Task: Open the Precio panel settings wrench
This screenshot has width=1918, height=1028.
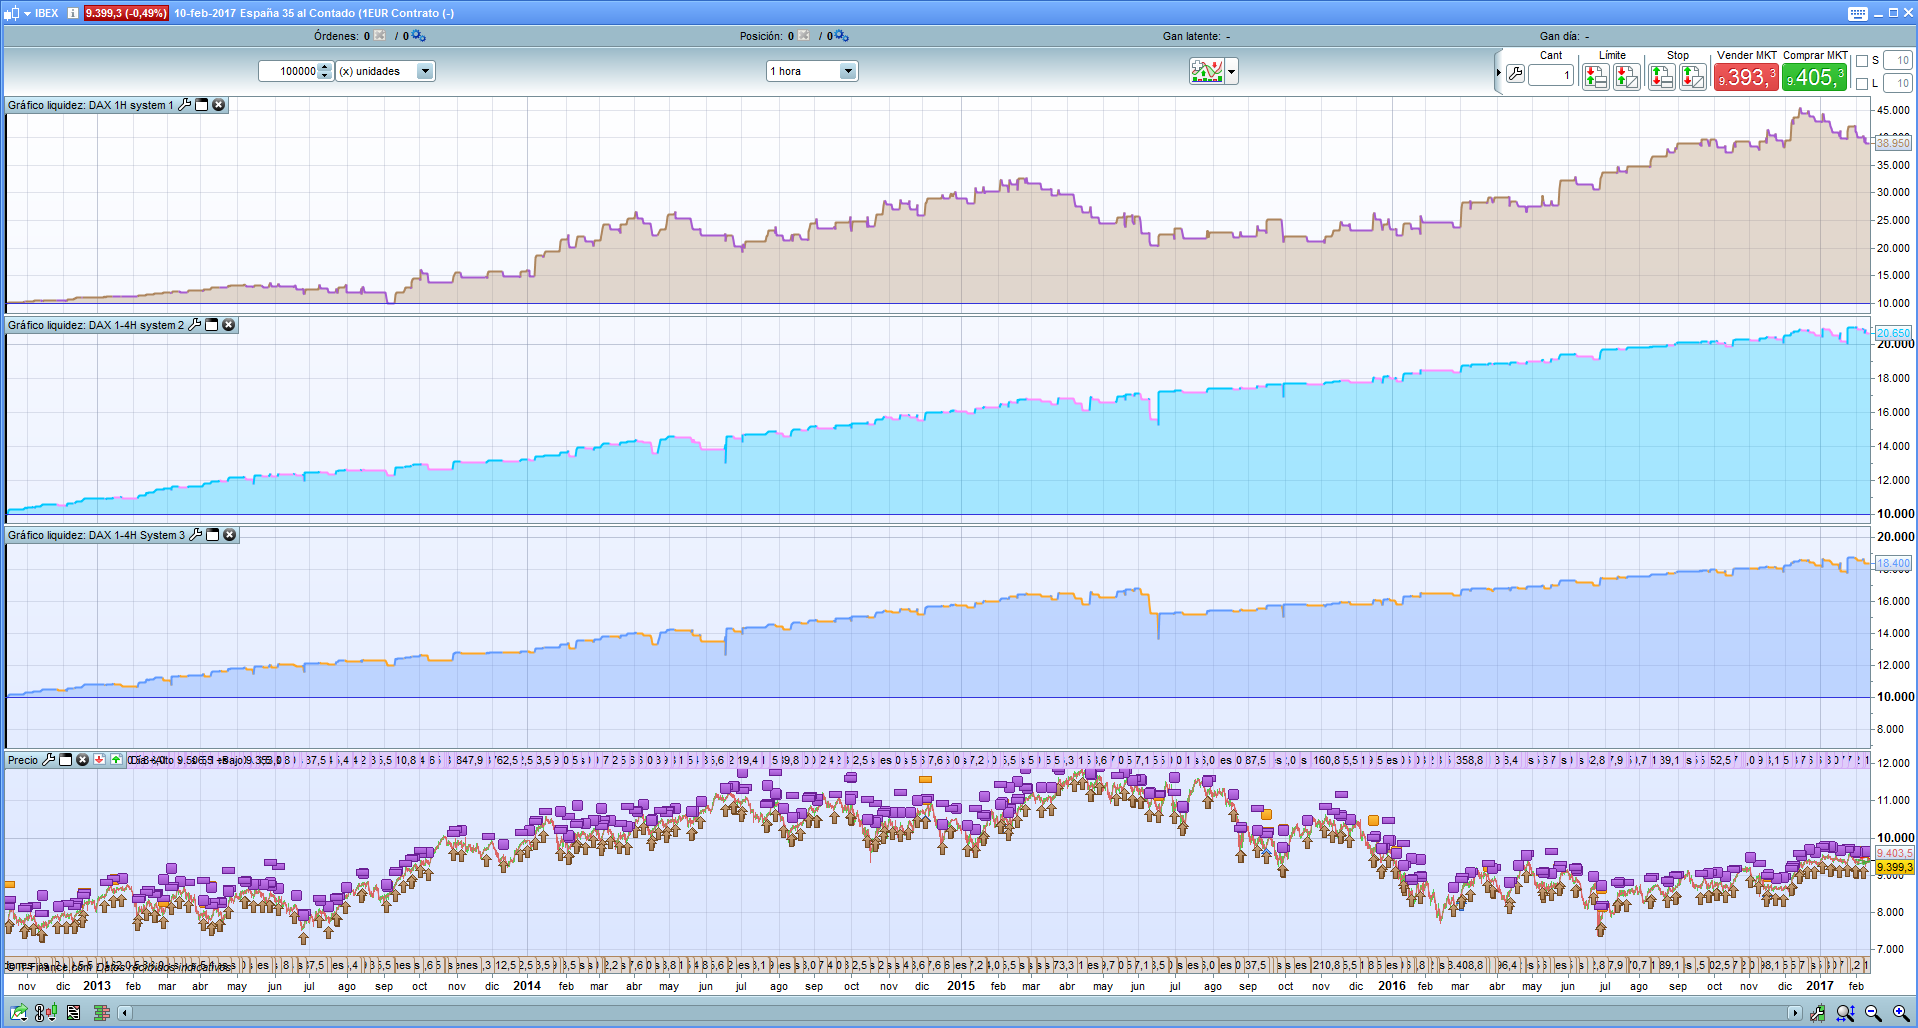Action: click(x=48, y=760)
